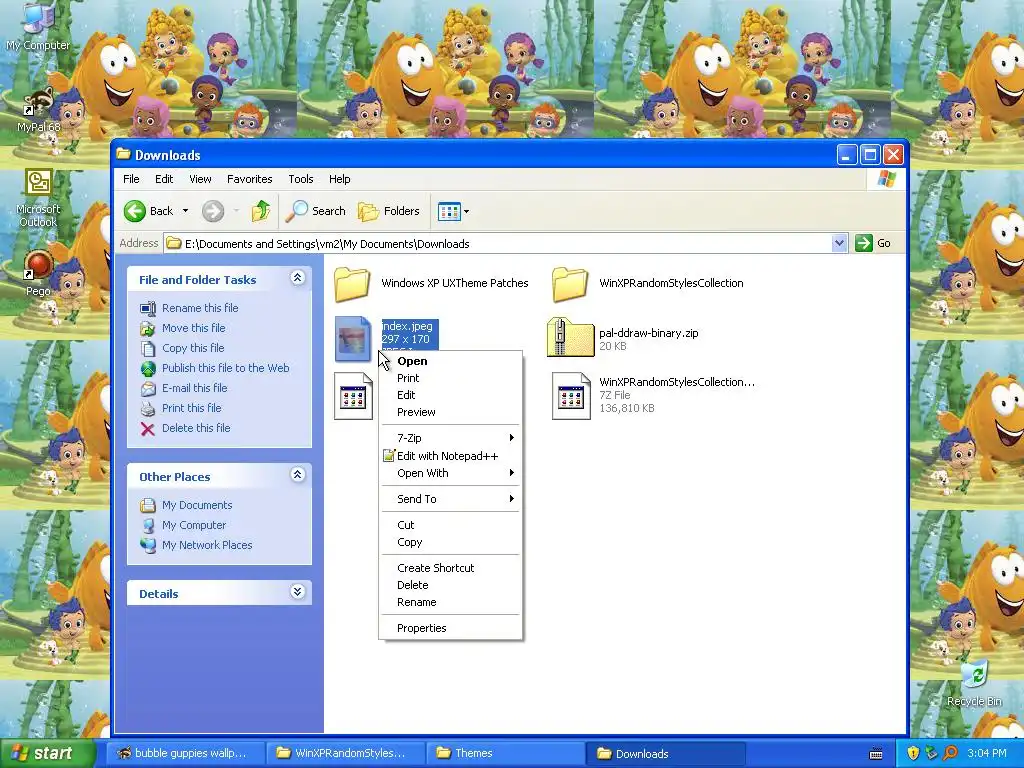Open the Views dropdown arrow
Viewport: 1024px width, 768px height.
[x=466, y=212]
